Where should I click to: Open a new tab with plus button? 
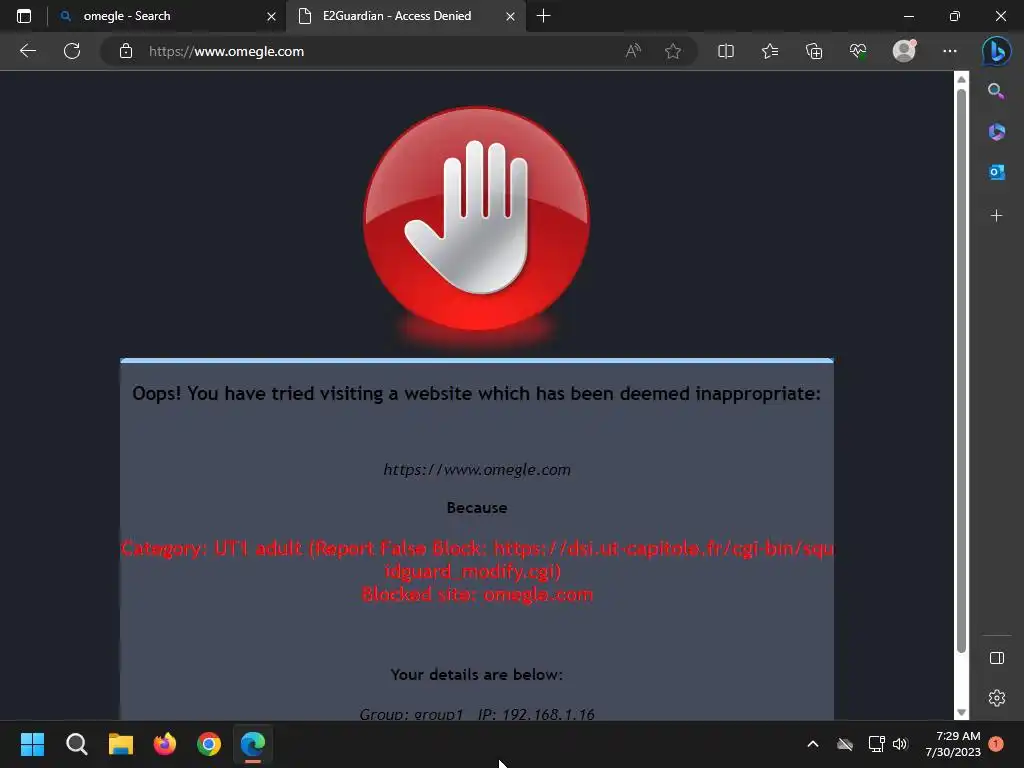click(x=543, y=16)
